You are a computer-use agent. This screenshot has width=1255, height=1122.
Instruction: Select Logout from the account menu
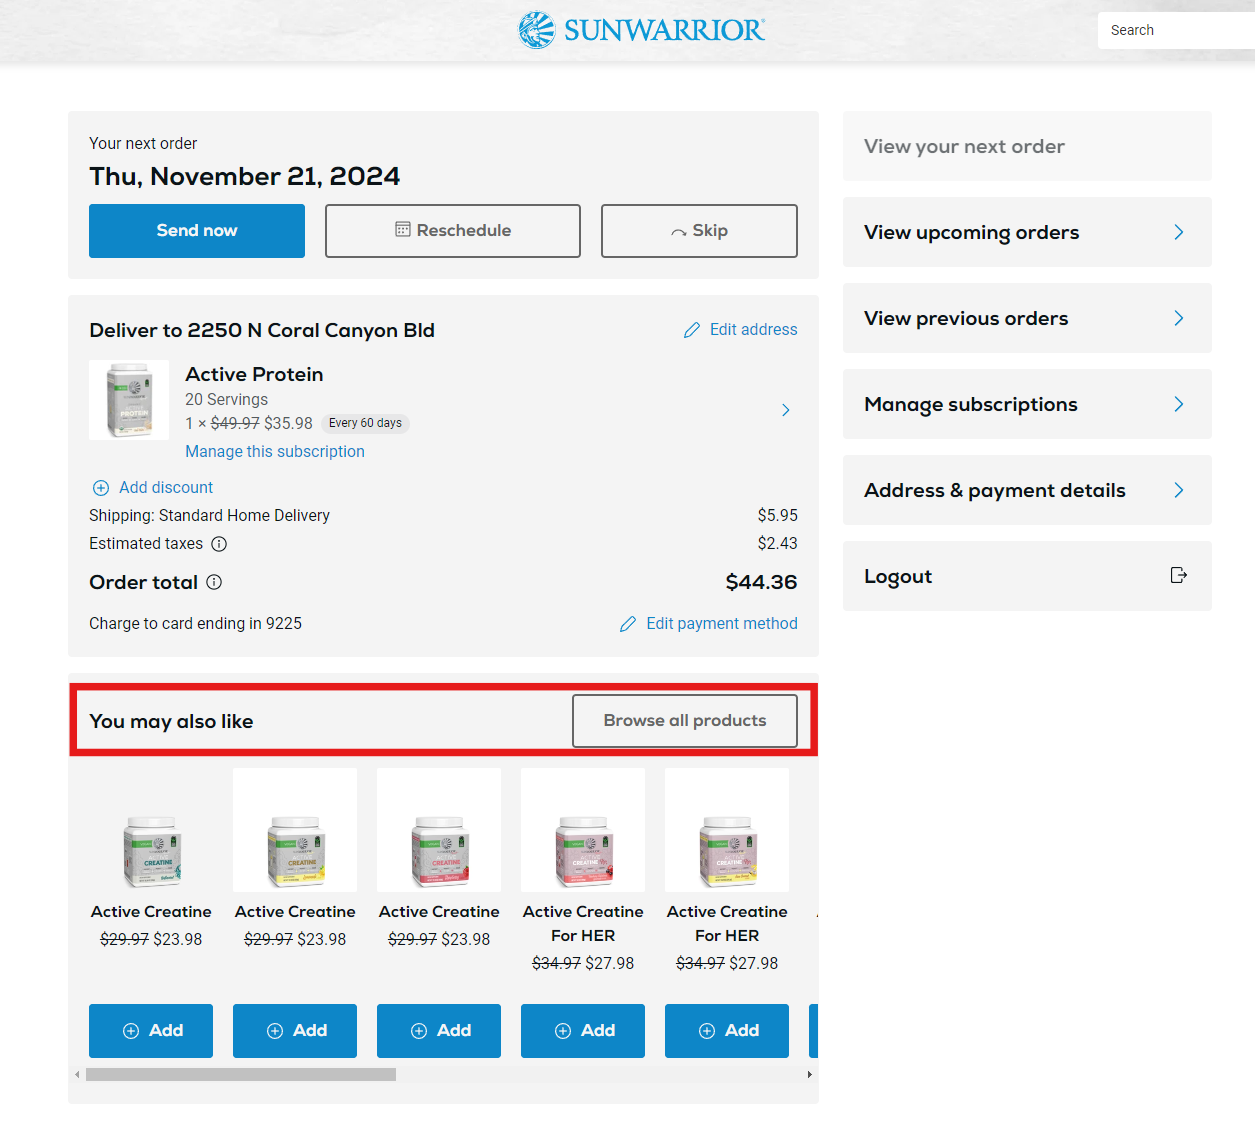tap(1027, 576)
